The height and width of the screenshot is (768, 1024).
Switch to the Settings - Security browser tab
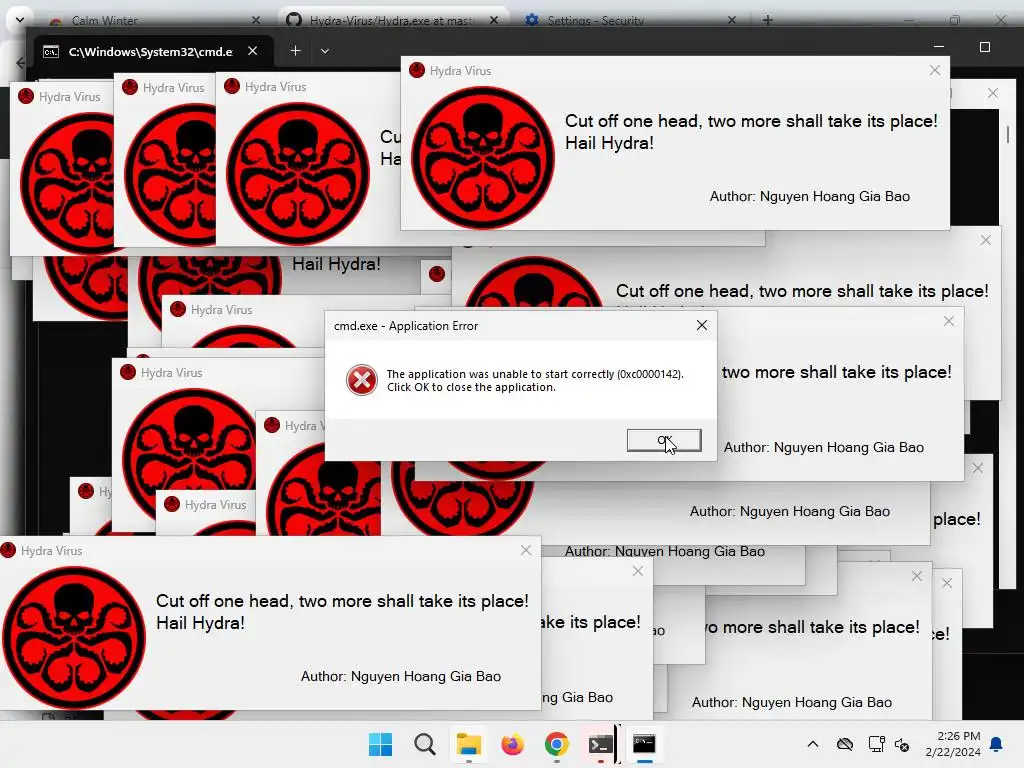(x=630, y=20)
